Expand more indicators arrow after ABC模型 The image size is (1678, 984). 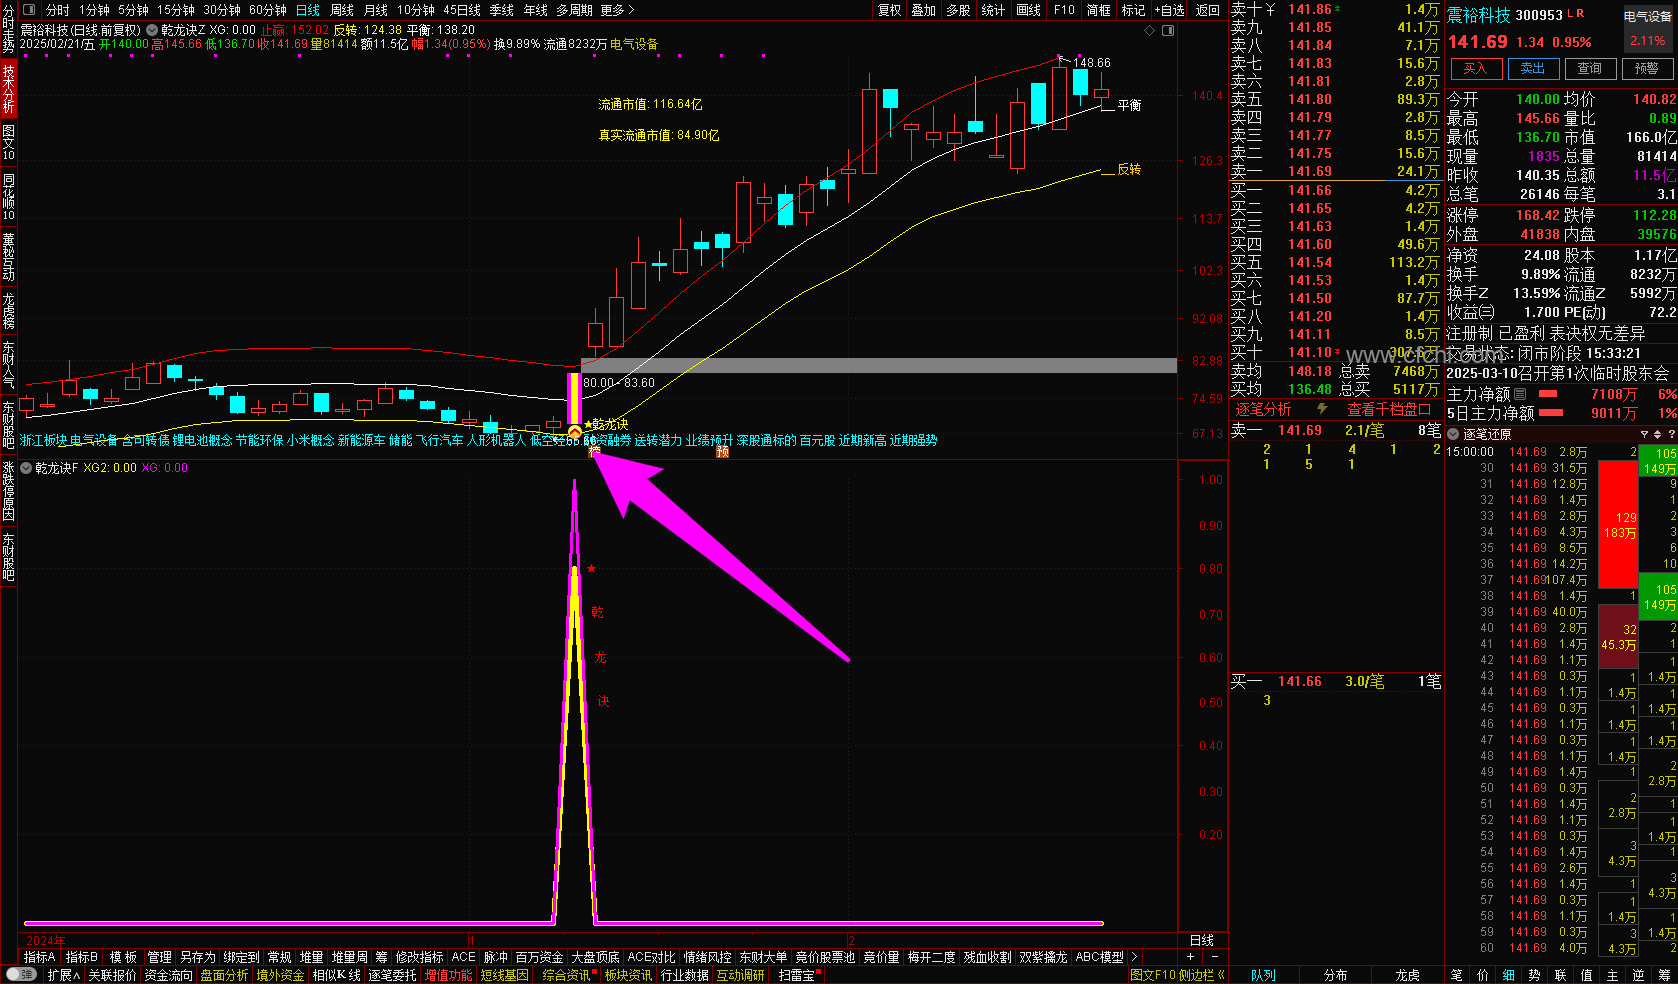coord(1134,957)
